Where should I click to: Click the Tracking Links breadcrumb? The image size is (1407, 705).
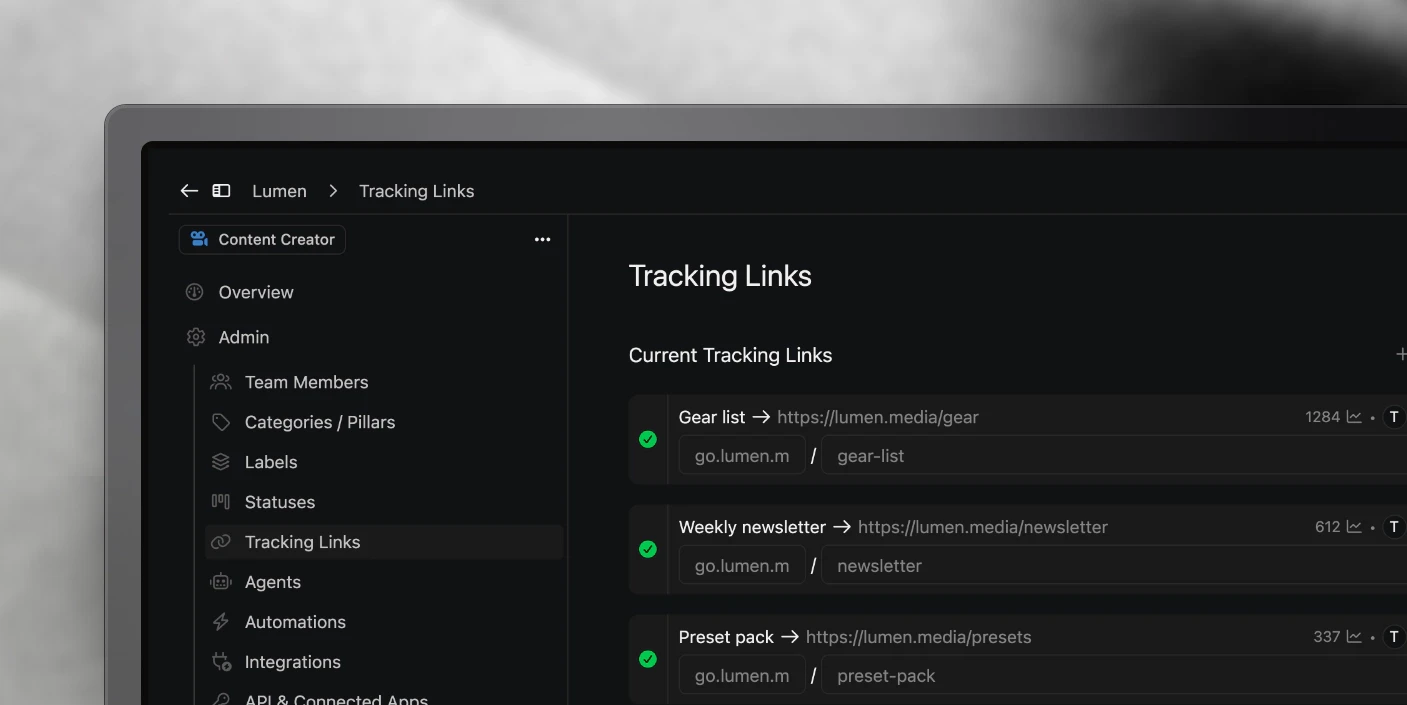click(x=416, y=191)
